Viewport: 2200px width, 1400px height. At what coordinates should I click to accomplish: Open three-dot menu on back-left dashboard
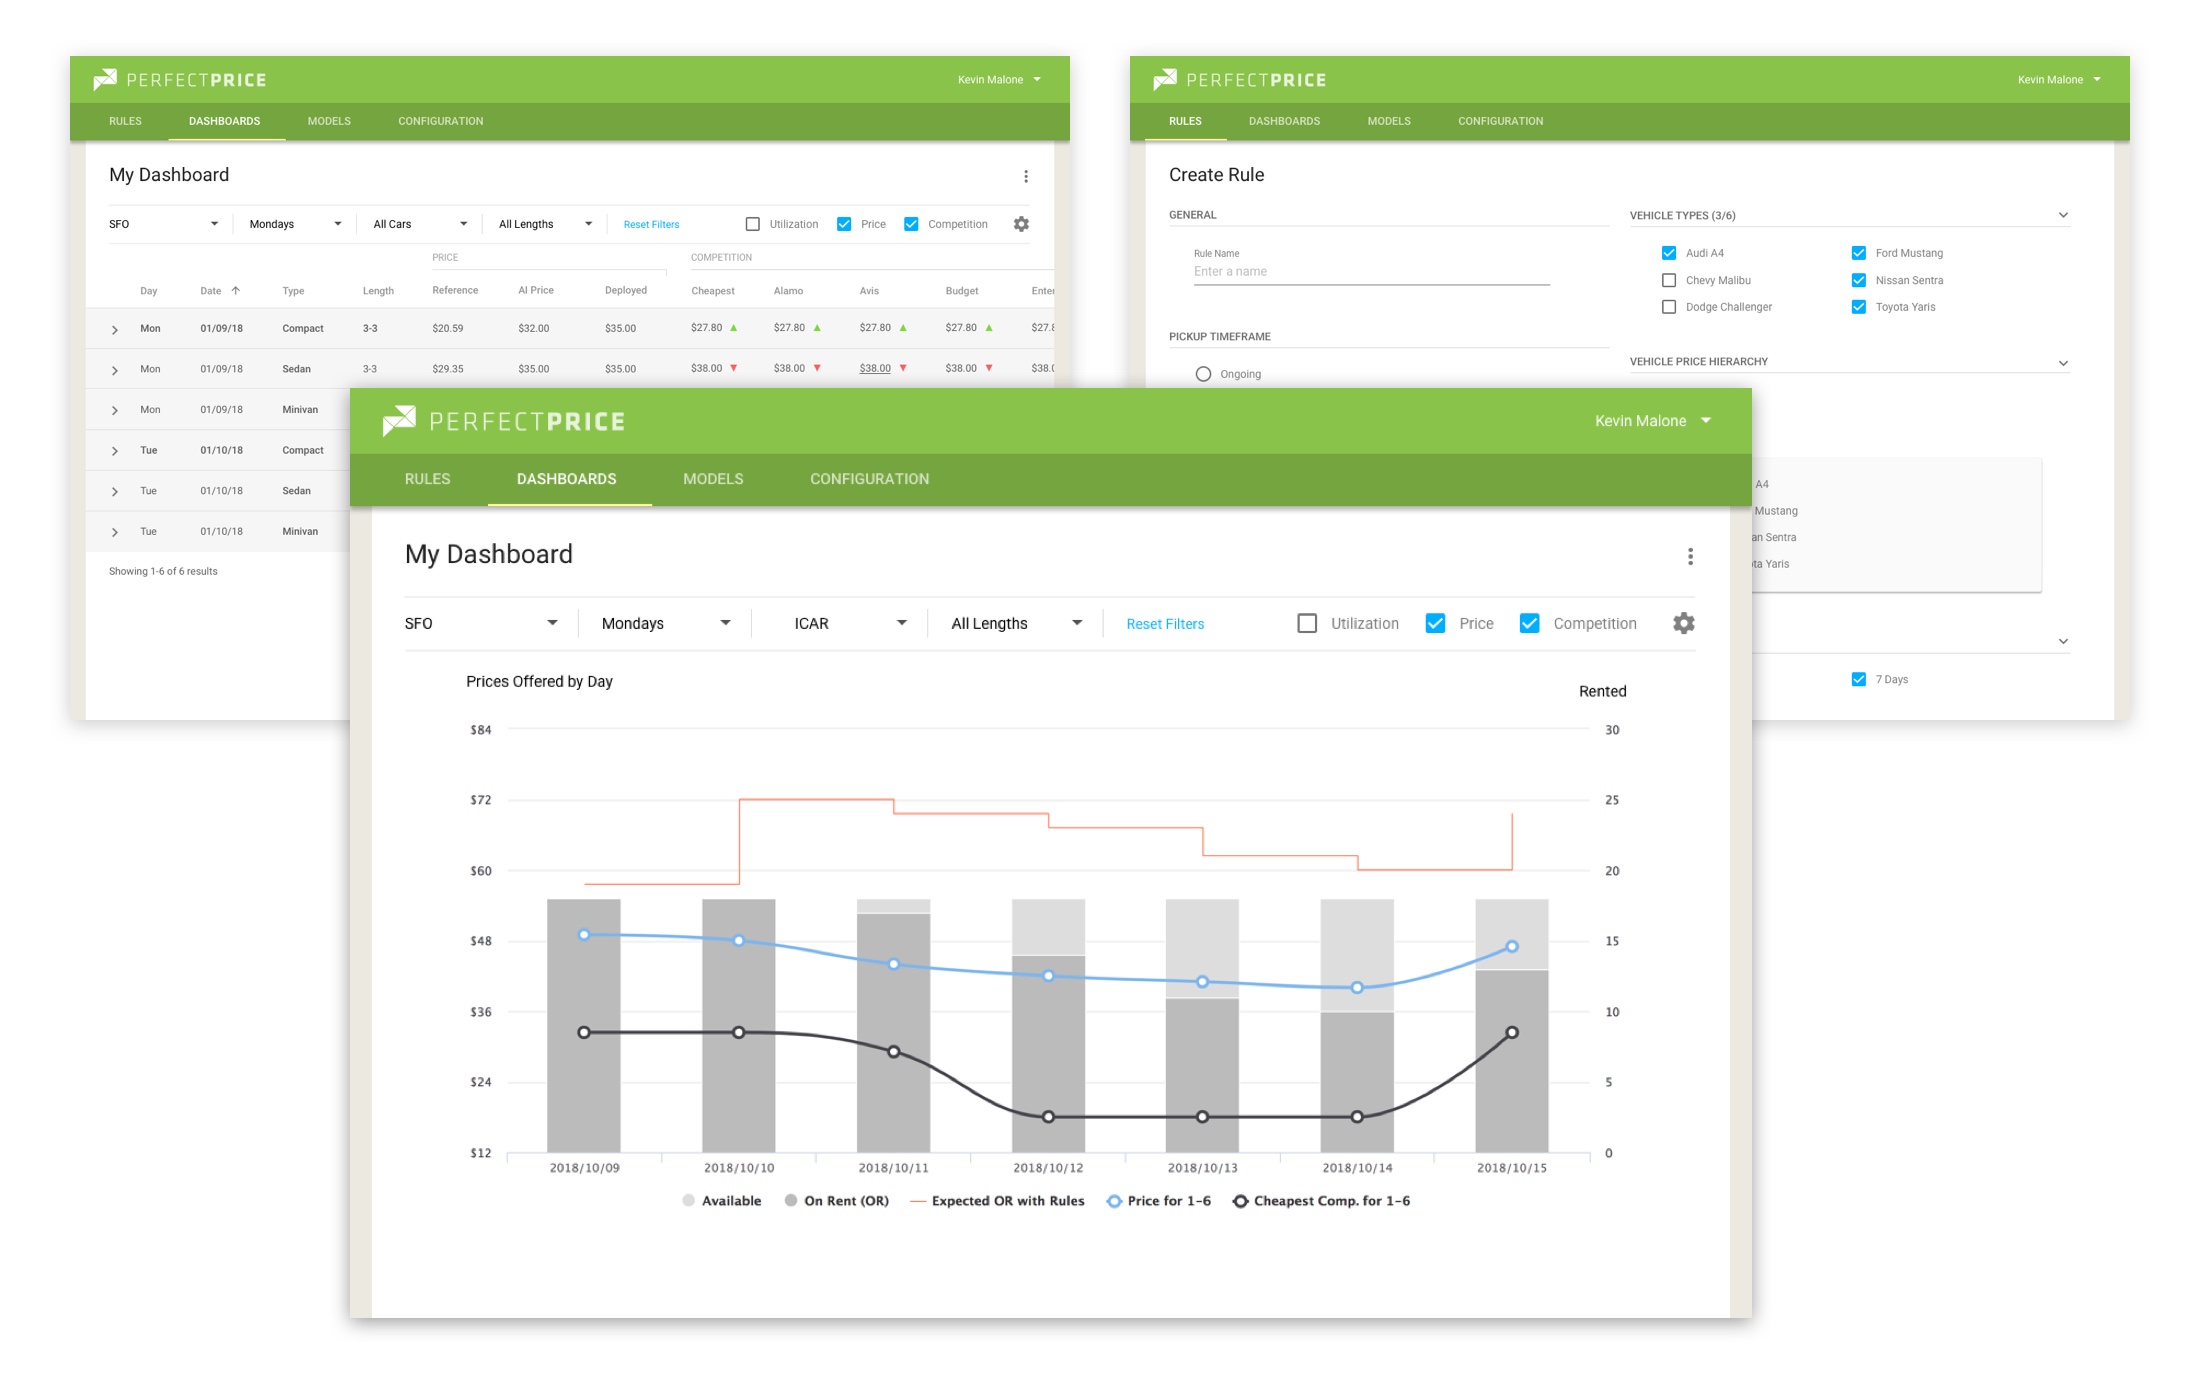(1025, 176)
